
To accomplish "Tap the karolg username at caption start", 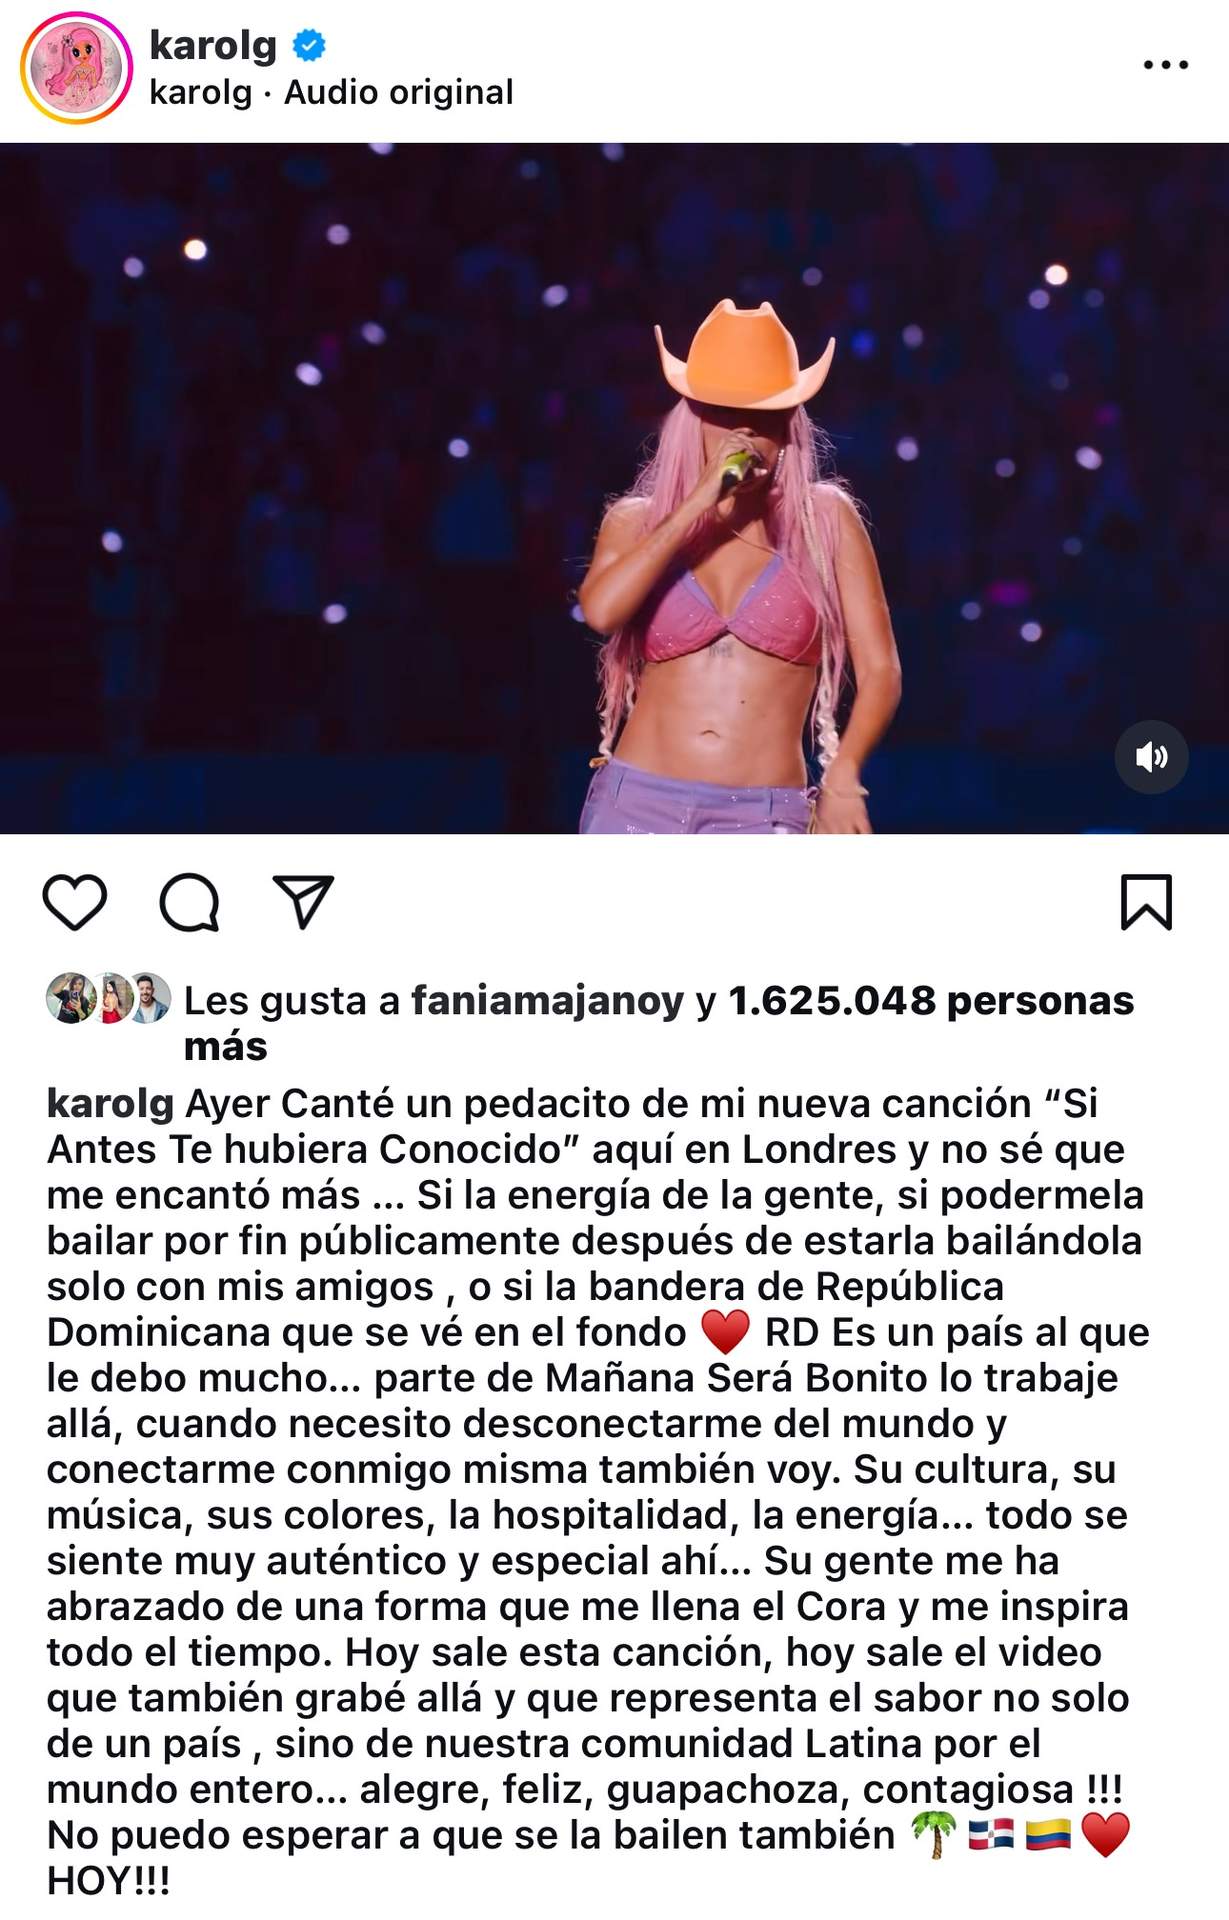I will coord(110,1105).
